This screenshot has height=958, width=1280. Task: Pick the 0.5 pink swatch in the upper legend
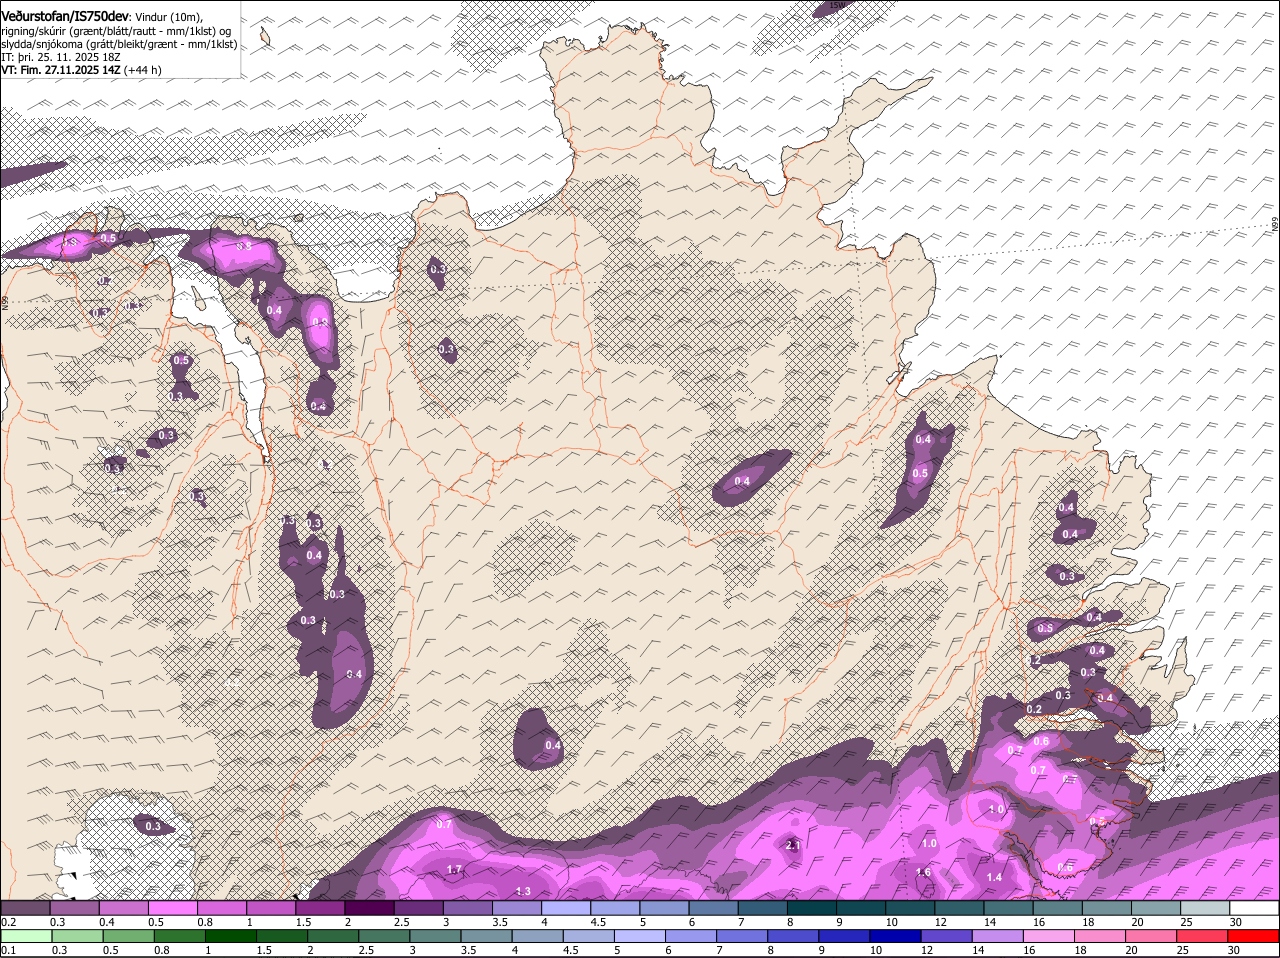tap(172, 907)
